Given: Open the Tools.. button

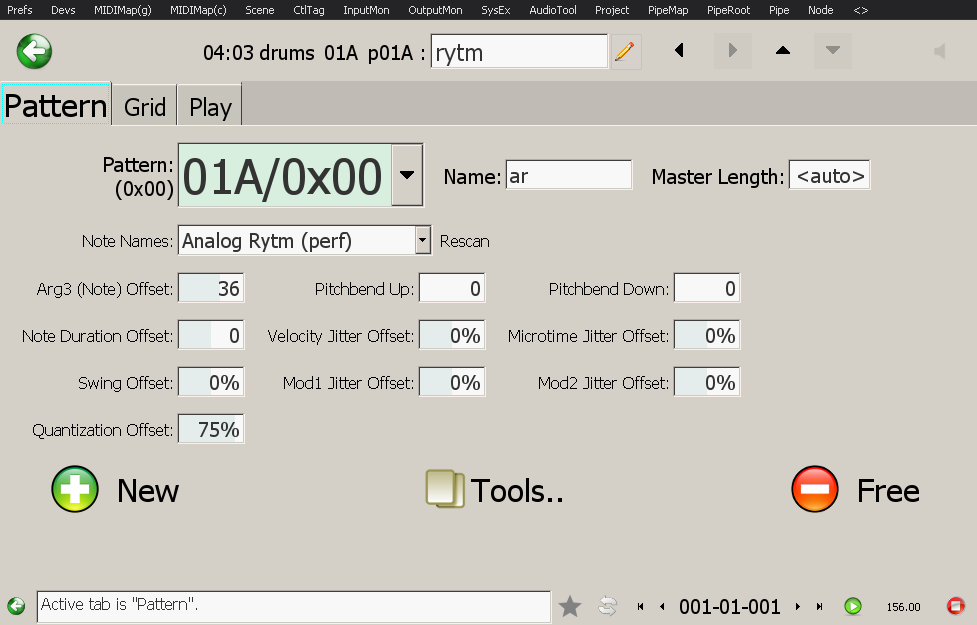Looking at the screenshot, I should pos(495,490).
